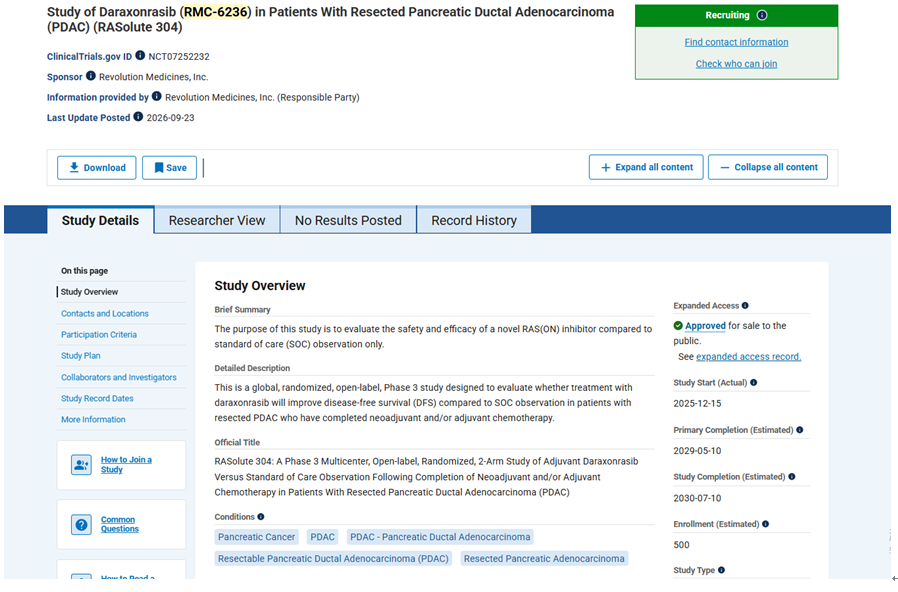
Task: Click info icon in Recruiting status banner
Action: (x=762, y=15)
